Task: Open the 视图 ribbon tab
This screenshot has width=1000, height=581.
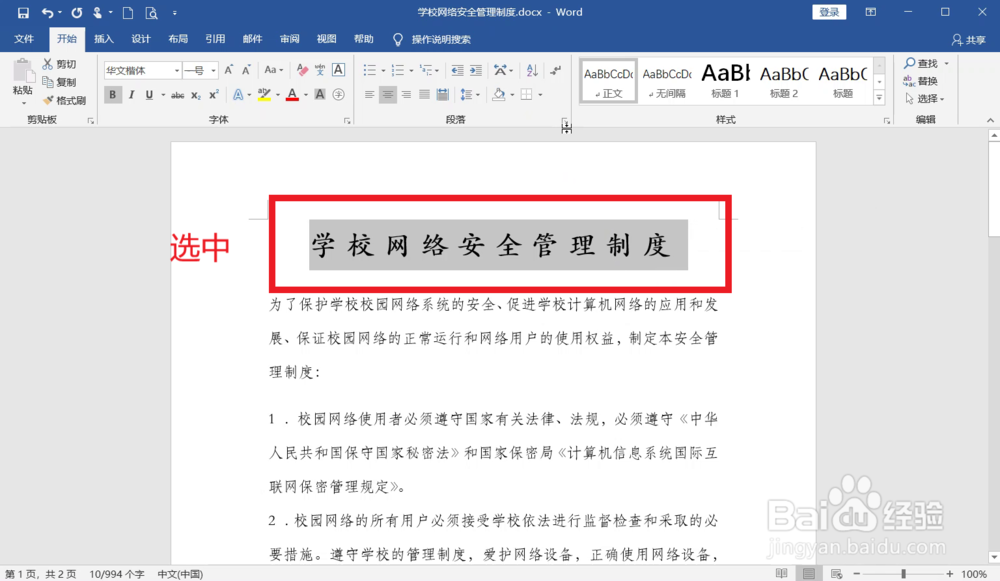Action: [326, 38]
